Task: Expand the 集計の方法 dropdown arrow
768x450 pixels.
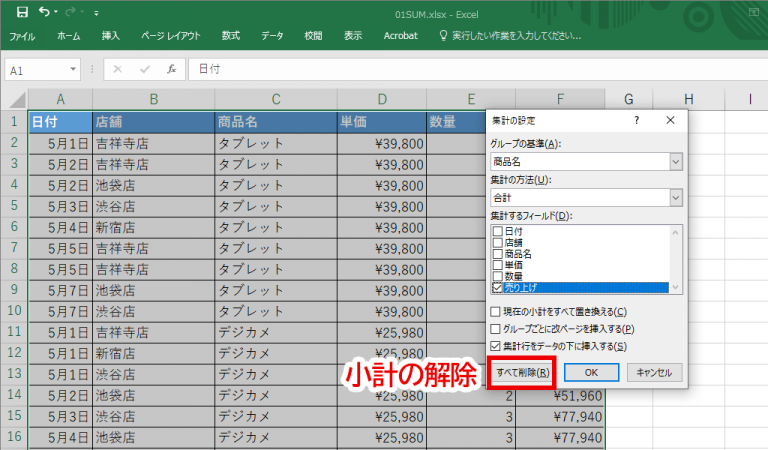Action: coord(676,198)
